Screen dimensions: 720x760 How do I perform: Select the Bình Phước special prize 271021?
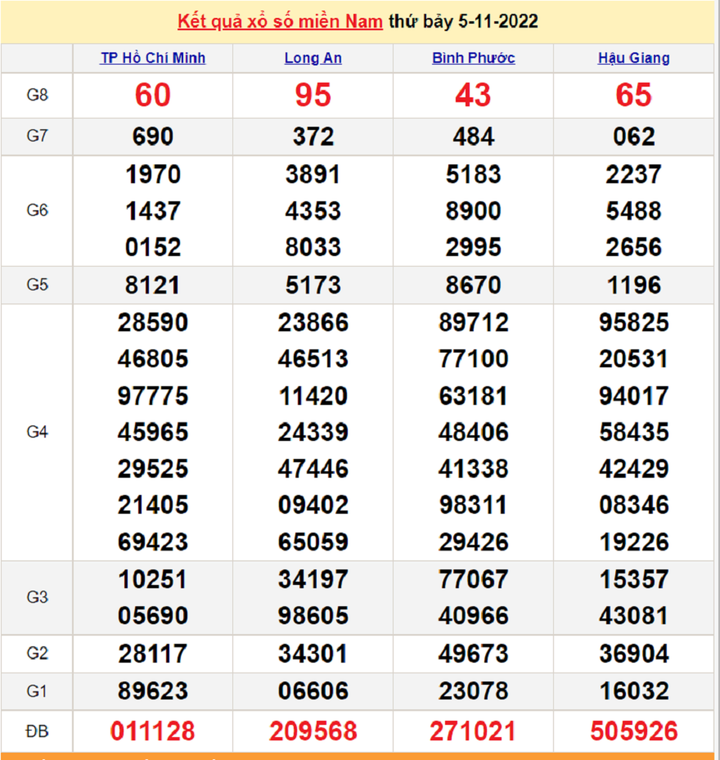click(473, 731)
